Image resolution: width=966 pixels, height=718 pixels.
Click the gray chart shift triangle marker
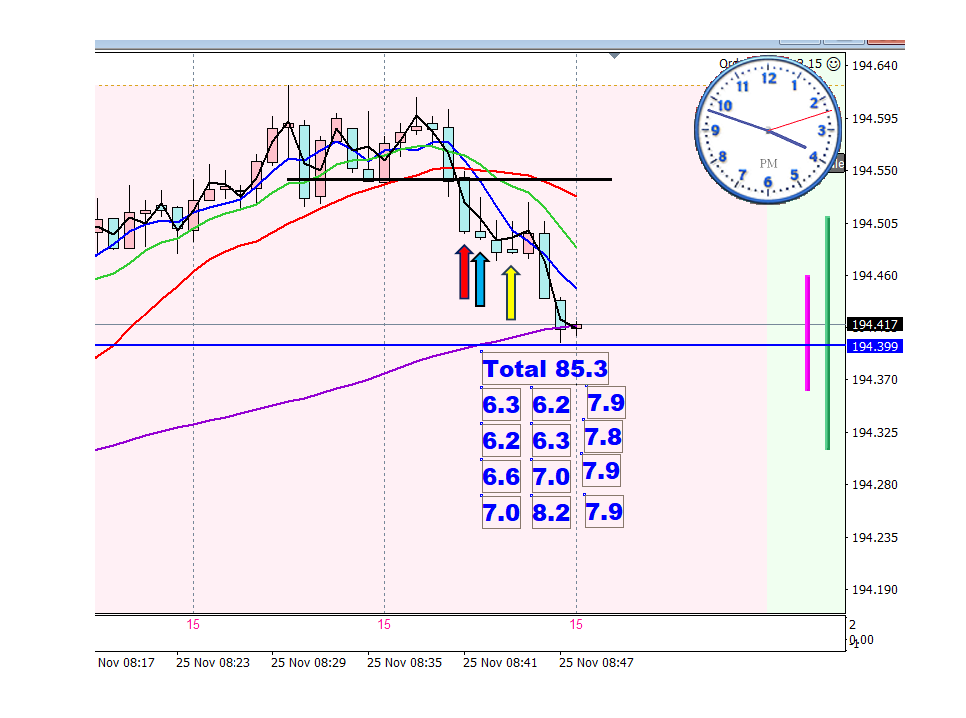click(614, 56)
